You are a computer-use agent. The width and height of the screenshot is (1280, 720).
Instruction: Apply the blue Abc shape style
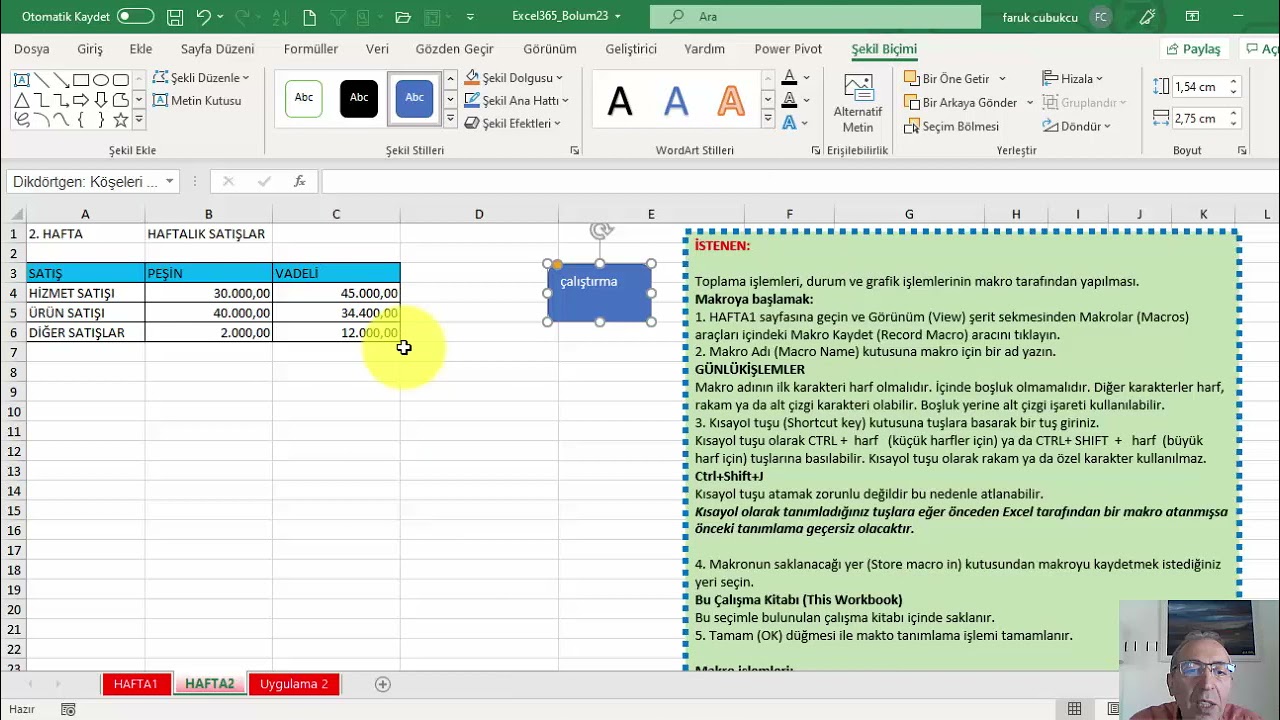pyautogui.click(x=414, y=98)
